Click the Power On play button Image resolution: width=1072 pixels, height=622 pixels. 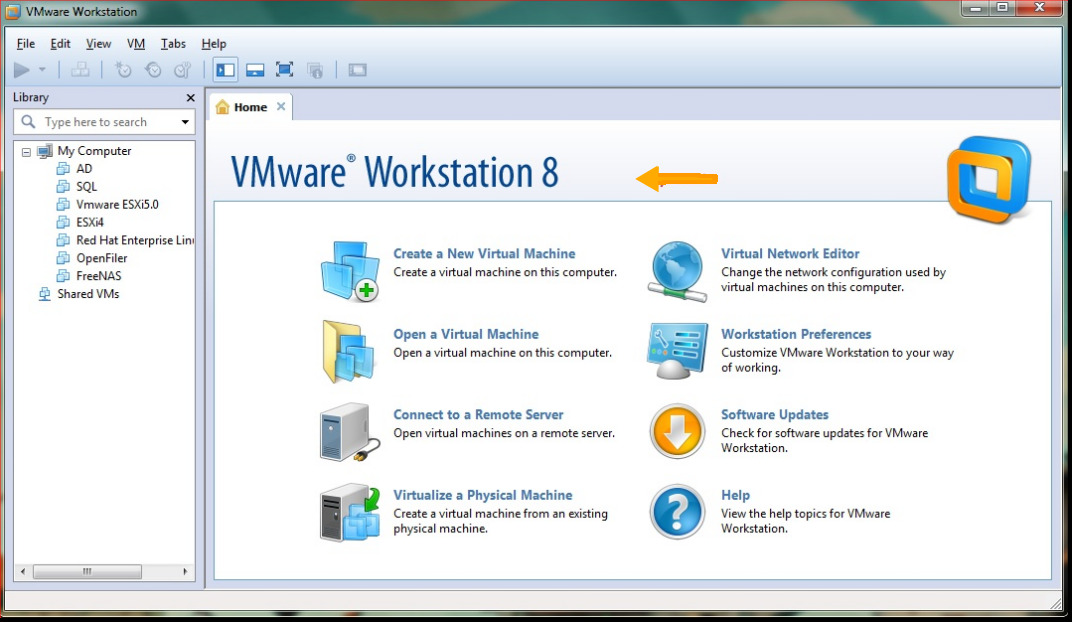tap(22, 70)
